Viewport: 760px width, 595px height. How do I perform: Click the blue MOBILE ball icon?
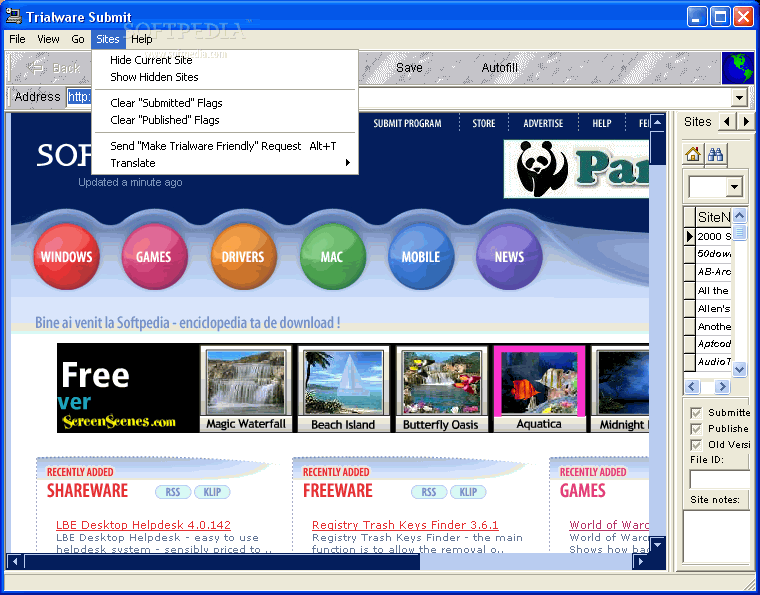pos(421,256)
